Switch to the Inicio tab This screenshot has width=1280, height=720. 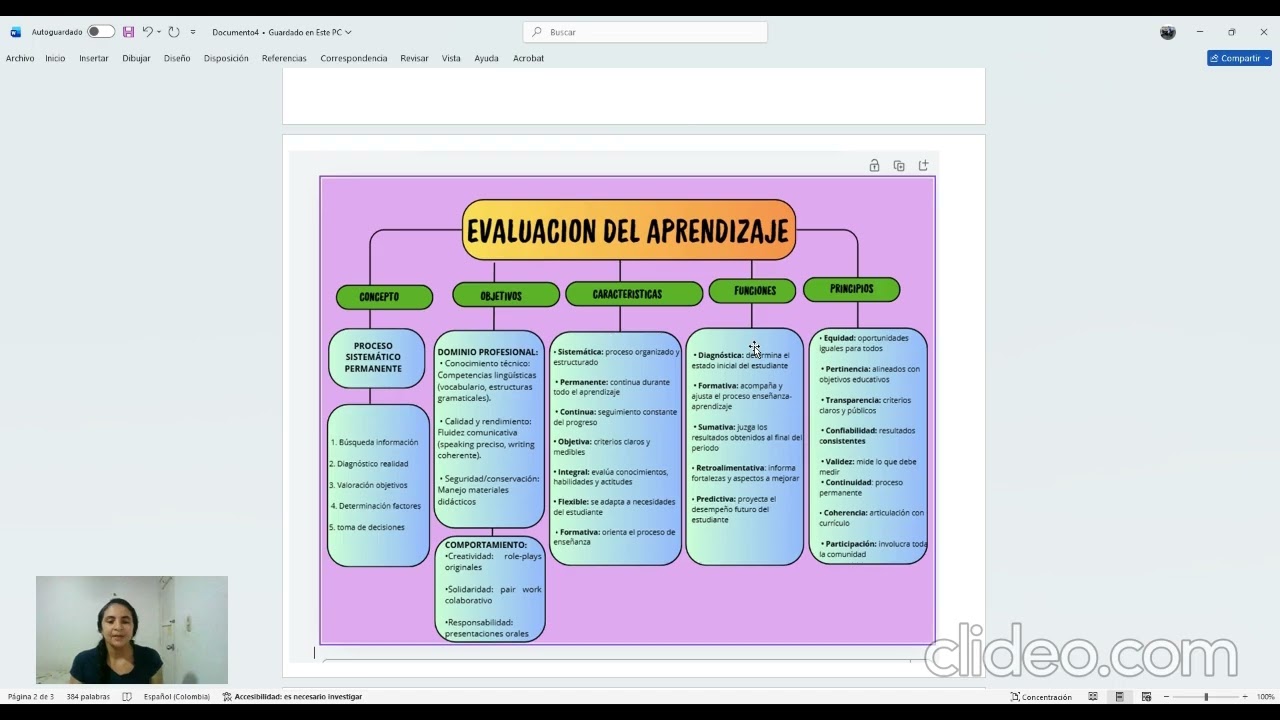click(55, 58)
